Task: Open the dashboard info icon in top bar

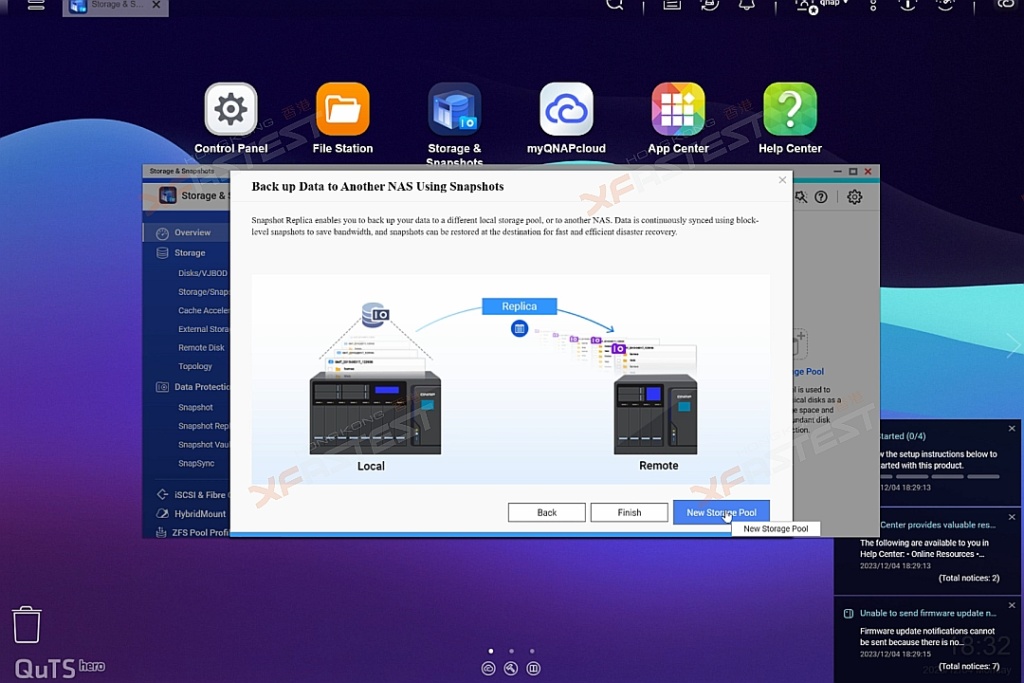Action: click(x=908, y=5)
